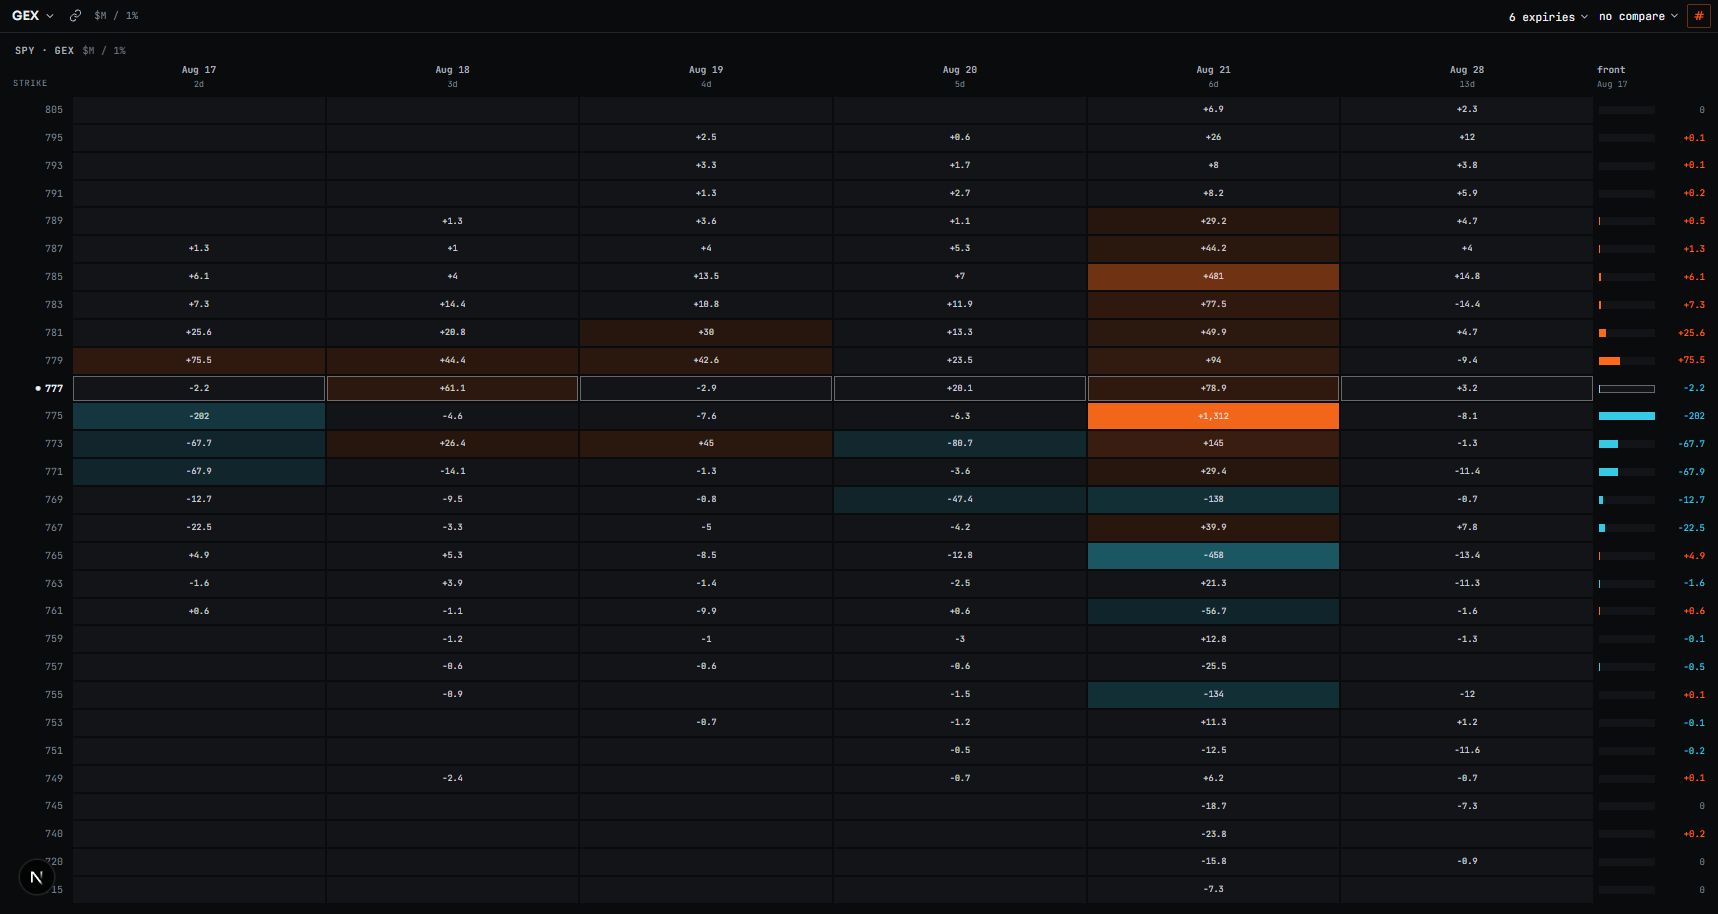Image resolution: width=1718 pixels, height=914 pixels.
Task: Click the +6.9 cell in the 805 row
Action: pos(1213,109)
